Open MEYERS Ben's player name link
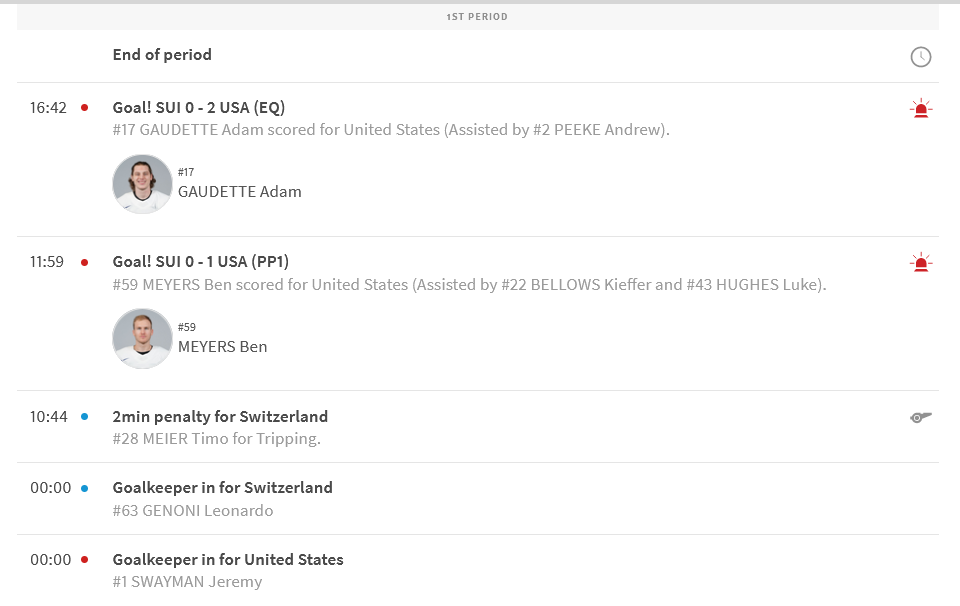 pos(221,346)
